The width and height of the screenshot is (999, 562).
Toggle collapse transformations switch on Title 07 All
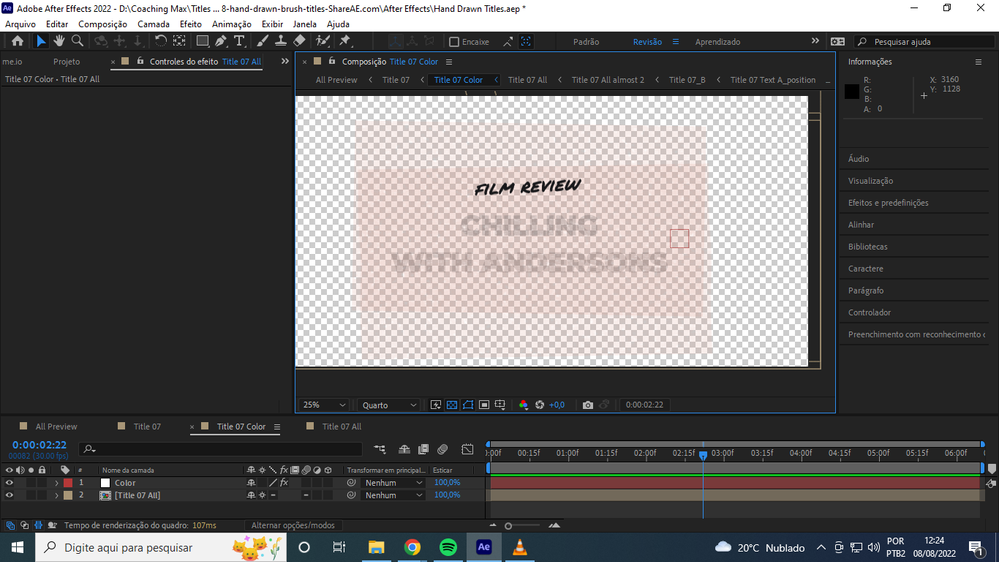[262, 495]
